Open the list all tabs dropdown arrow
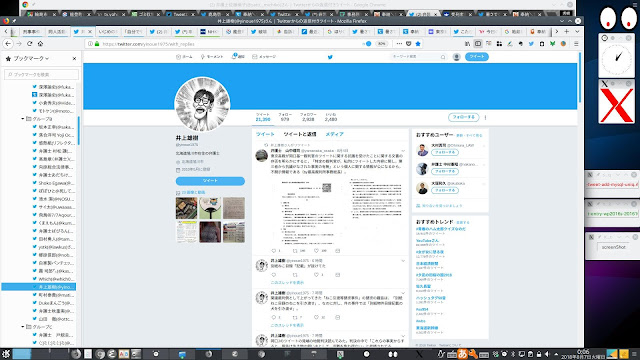Screen dimensions: 640x360 tap(577, 31)
